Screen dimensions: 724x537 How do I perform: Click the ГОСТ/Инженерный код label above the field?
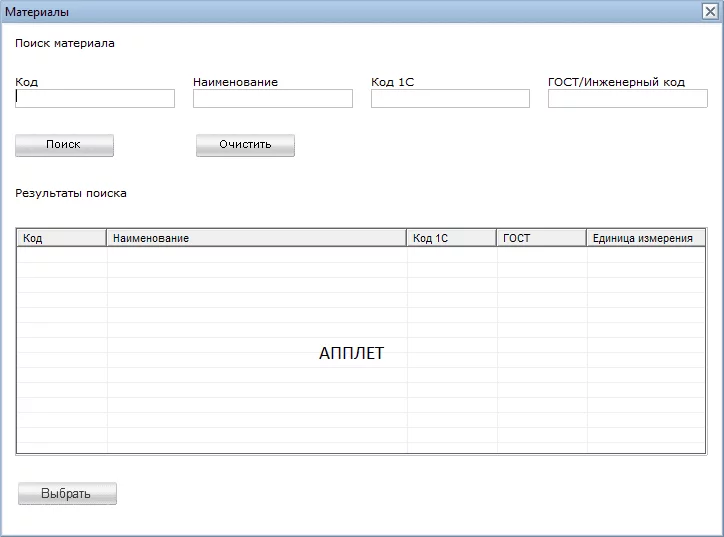click(x=616, y=82)
